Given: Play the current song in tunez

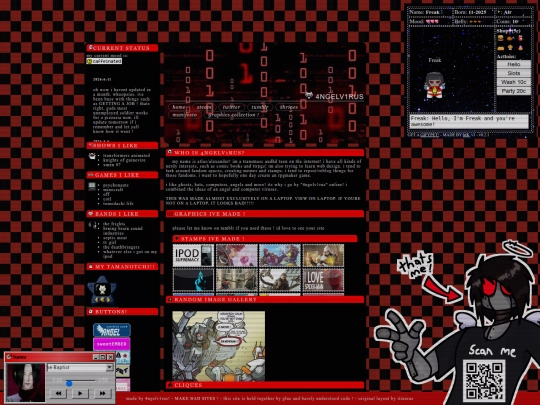Looking at the screenshot, I should [80, 393].
